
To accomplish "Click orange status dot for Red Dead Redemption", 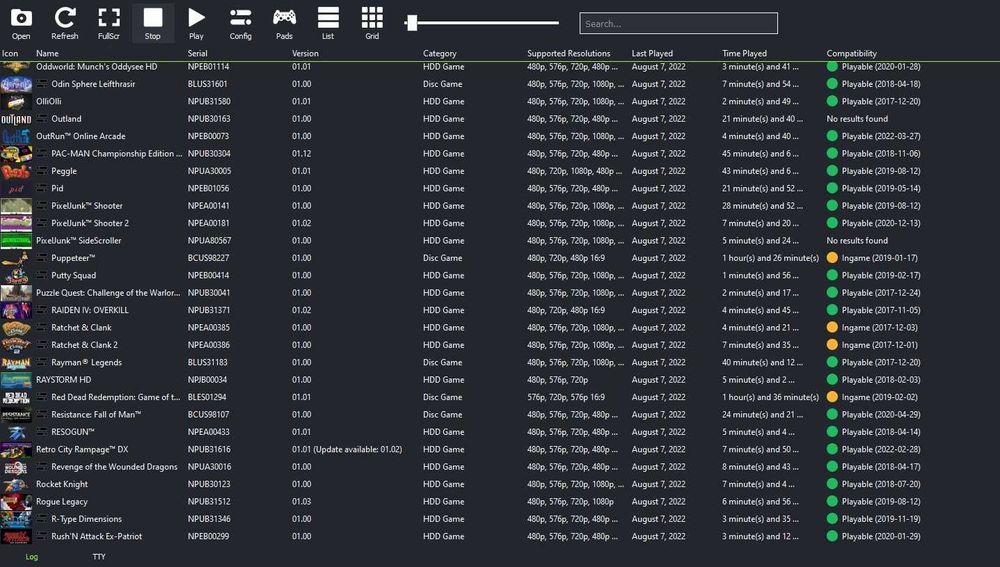I will 832,397.
